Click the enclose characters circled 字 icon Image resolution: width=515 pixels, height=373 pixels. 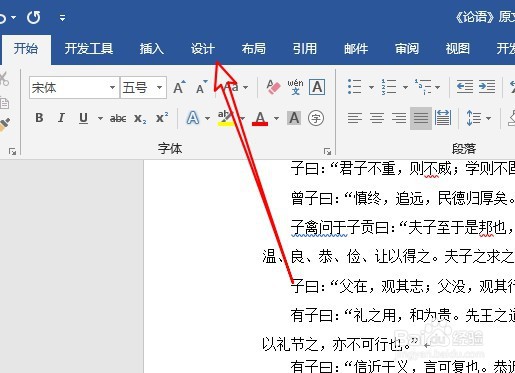(x=316, y=118)
